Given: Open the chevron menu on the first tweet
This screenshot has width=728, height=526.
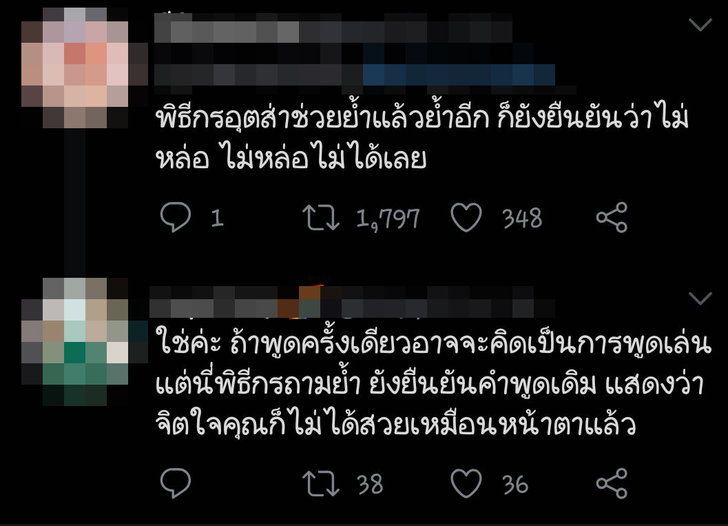Looking at the screenshot, I should (x=701, y=24).
